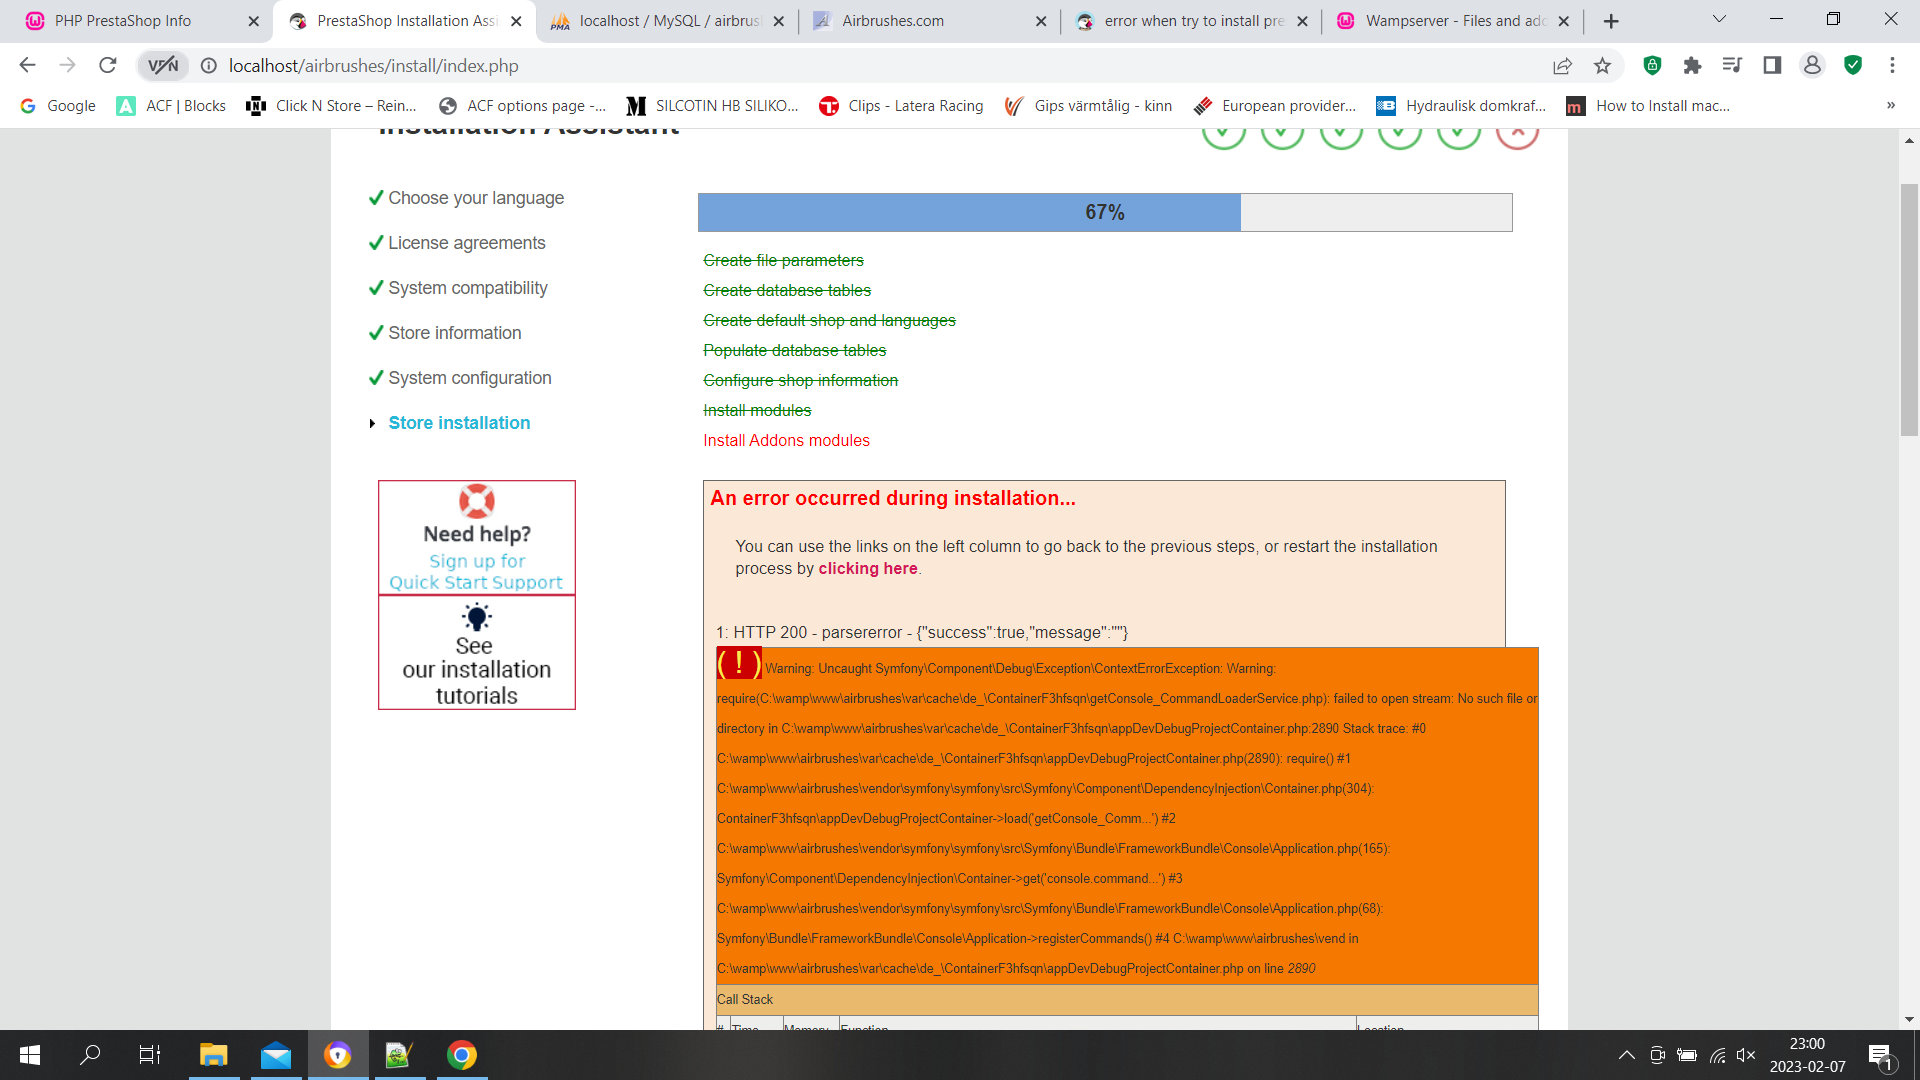Show hidden system tray icons
Screen dimensions: 1920x1080
point(1627,1055)
